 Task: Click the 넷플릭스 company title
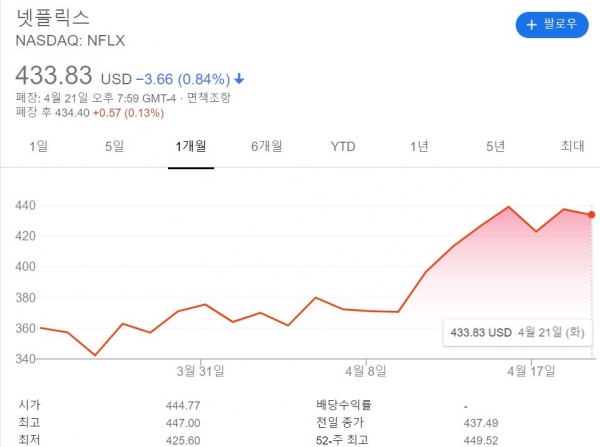point(52,18)
